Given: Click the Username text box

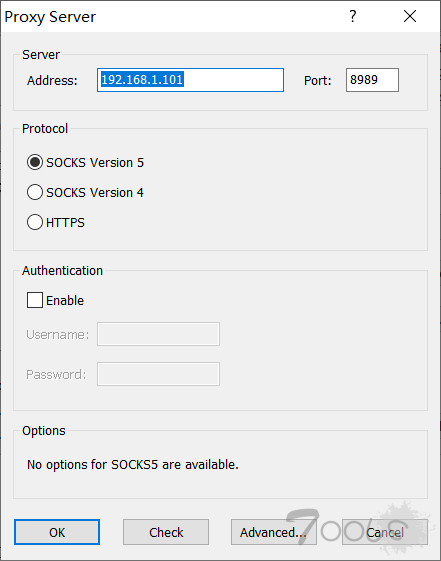Looking at the screenshot, I should pyautogui.click(x=158, y=334).
